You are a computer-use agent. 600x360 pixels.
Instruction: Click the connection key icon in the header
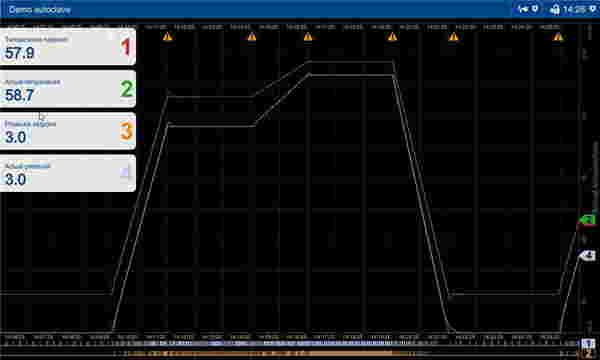pos(523,9)
